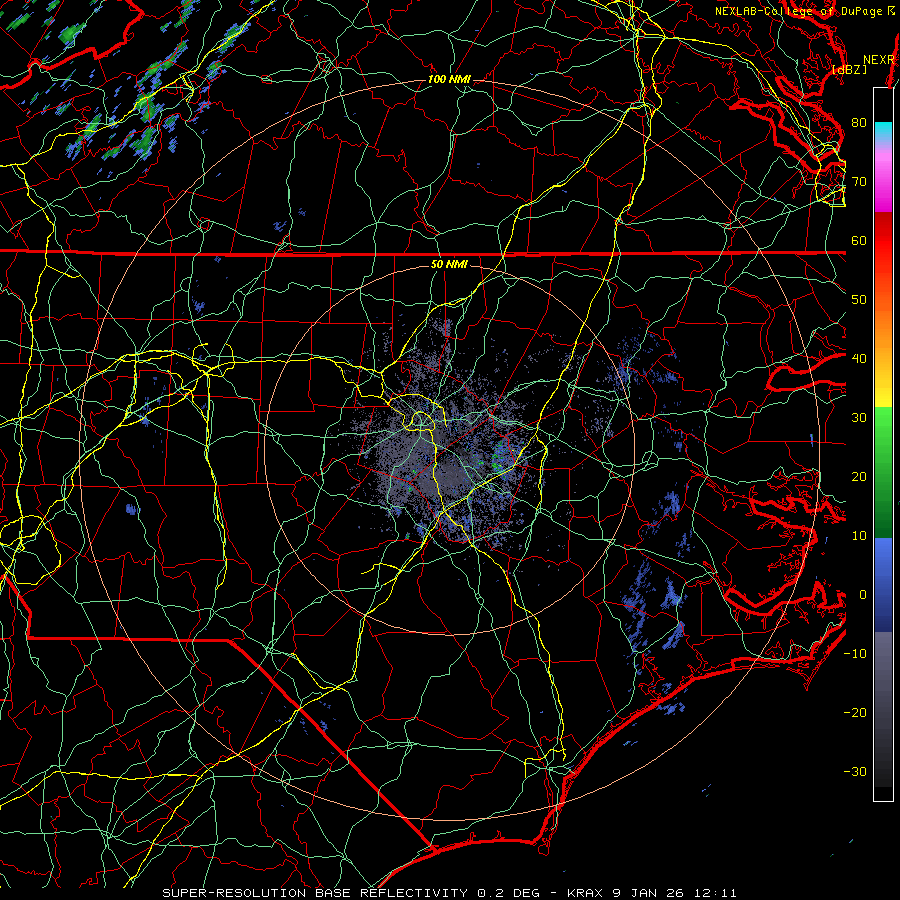The image size is (900, 900).
Task: Click the 70 value on the dBZ scale
Action: pos(859,182)
